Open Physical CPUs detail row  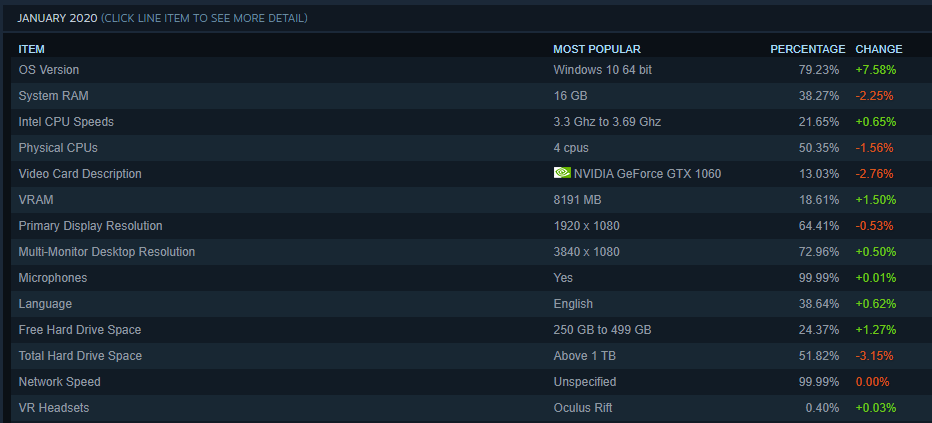click(x=56, y=148)
